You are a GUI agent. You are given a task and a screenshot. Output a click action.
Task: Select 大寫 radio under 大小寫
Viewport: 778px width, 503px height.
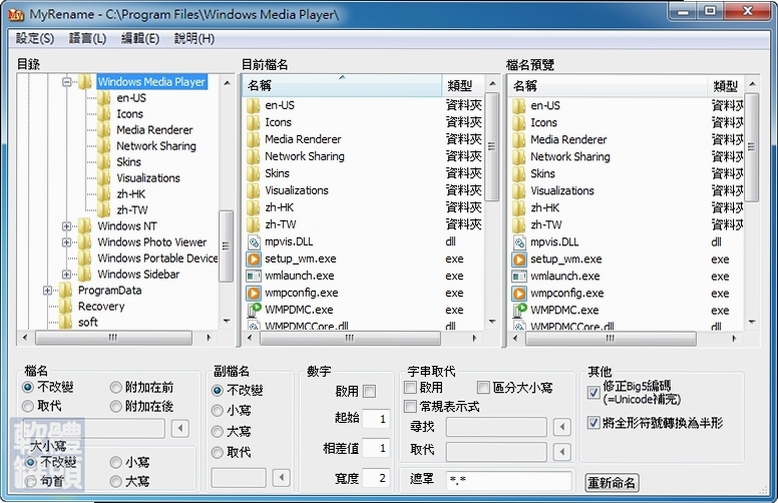pyautogui.click(x=116, y=481)
